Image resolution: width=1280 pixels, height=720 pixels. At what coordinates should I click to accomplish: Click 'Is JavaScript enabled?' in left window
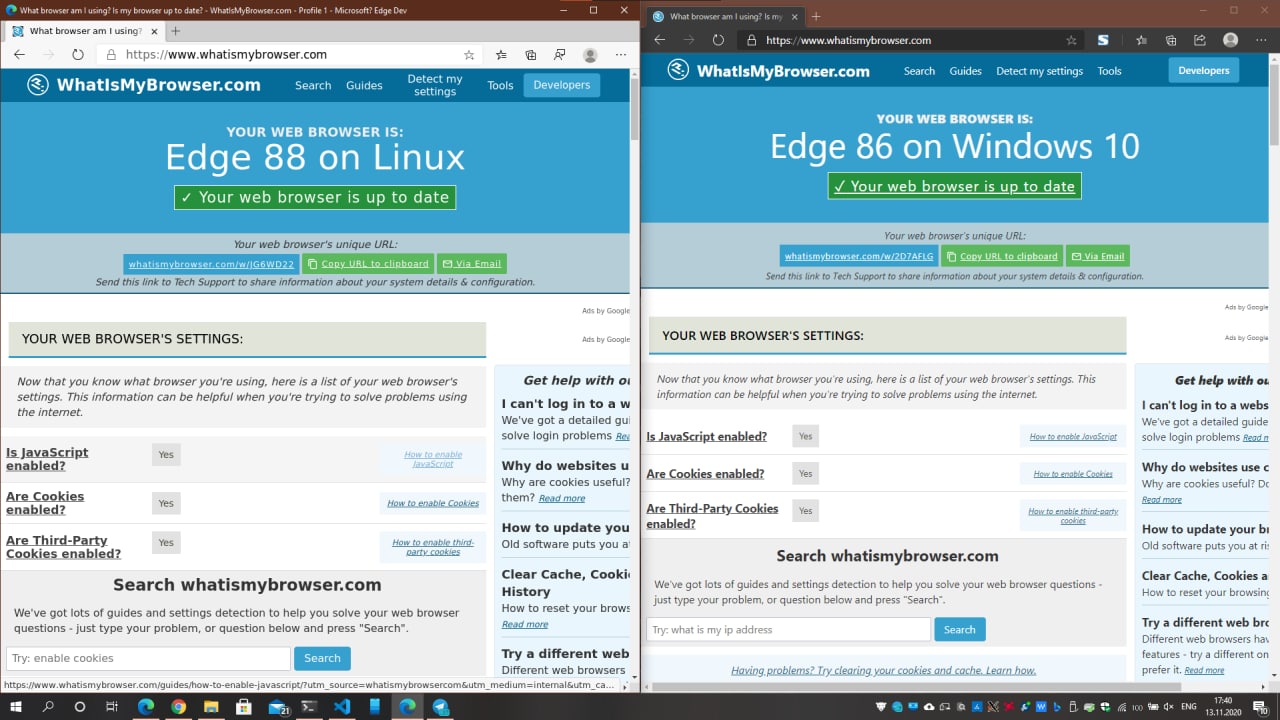coord(47,459)
